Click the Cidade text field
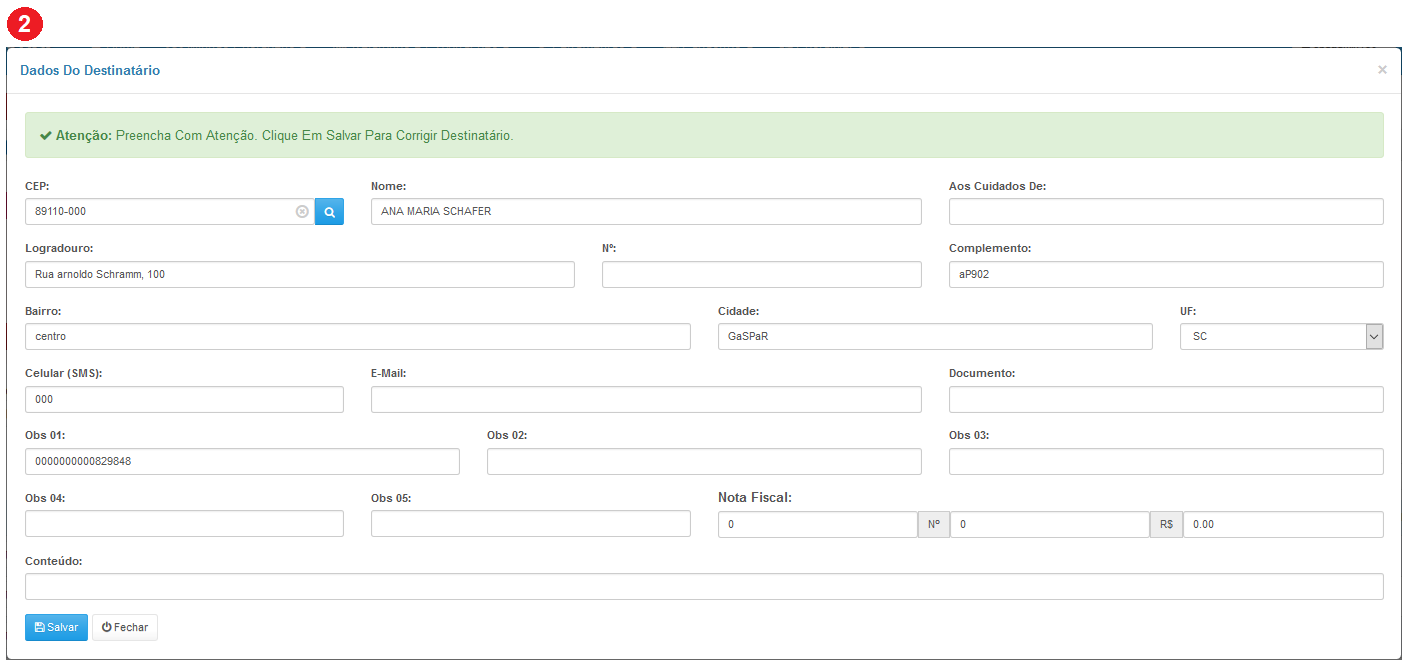The height and width of the screenshot is (664, 1406). pyautogui.click(x=934, y=337)
